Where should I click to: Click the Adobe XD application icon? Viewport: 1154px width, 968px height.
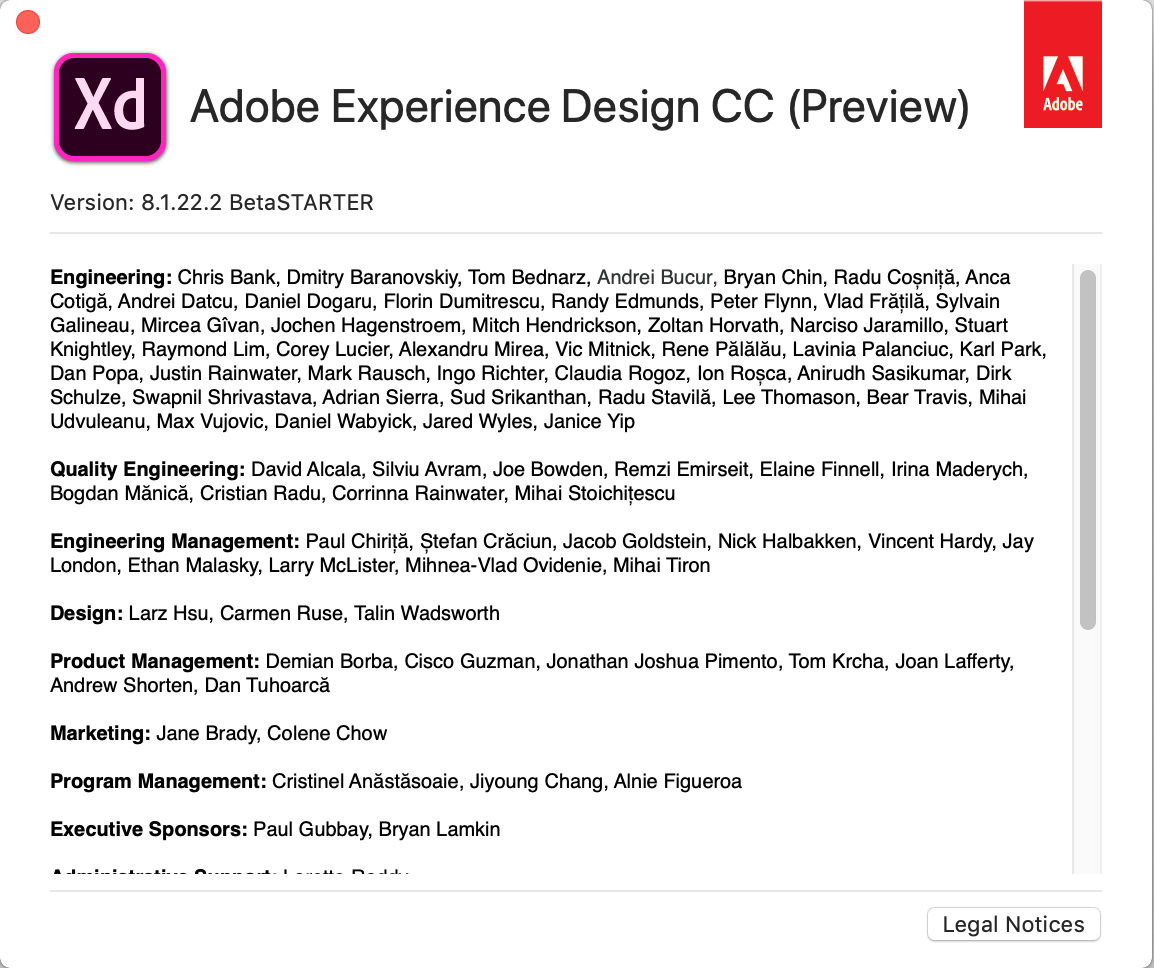[x=110, y=107]
